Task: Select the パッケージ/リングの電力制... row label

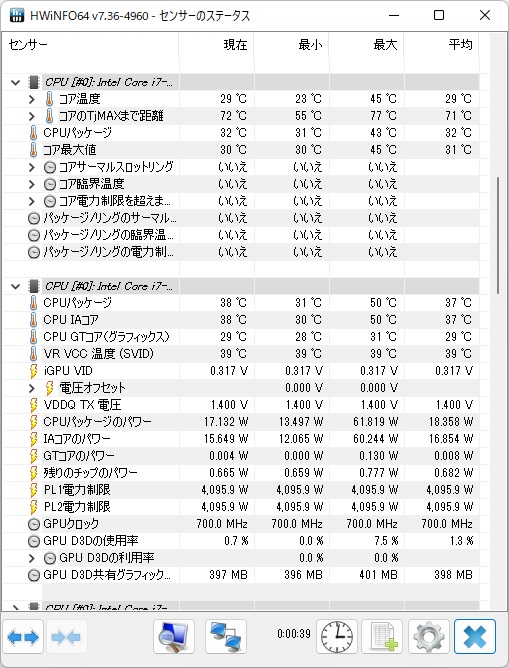Action: pos(109,252)
